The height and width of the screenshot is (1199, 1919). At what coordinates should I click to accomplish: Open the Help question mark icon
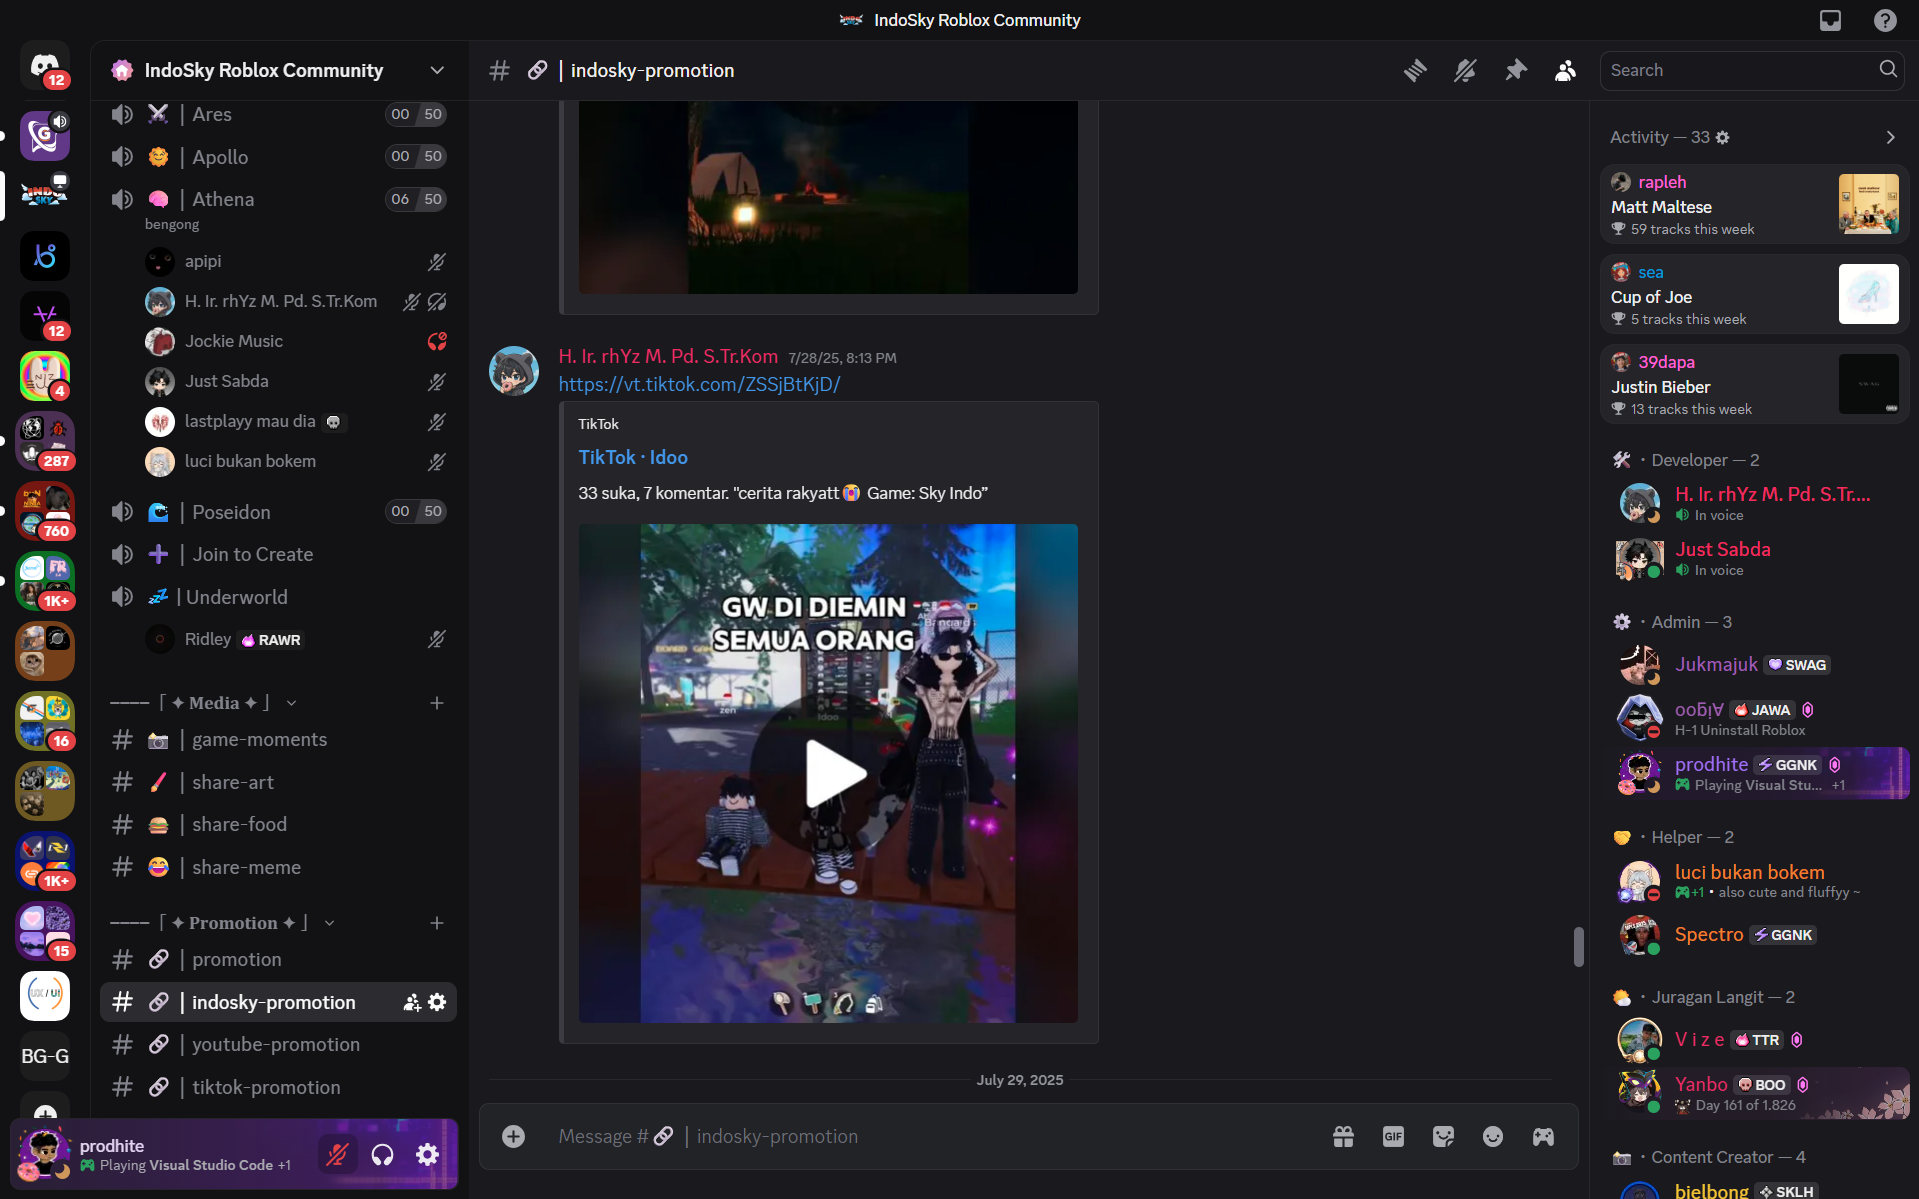click(1885, 20)
